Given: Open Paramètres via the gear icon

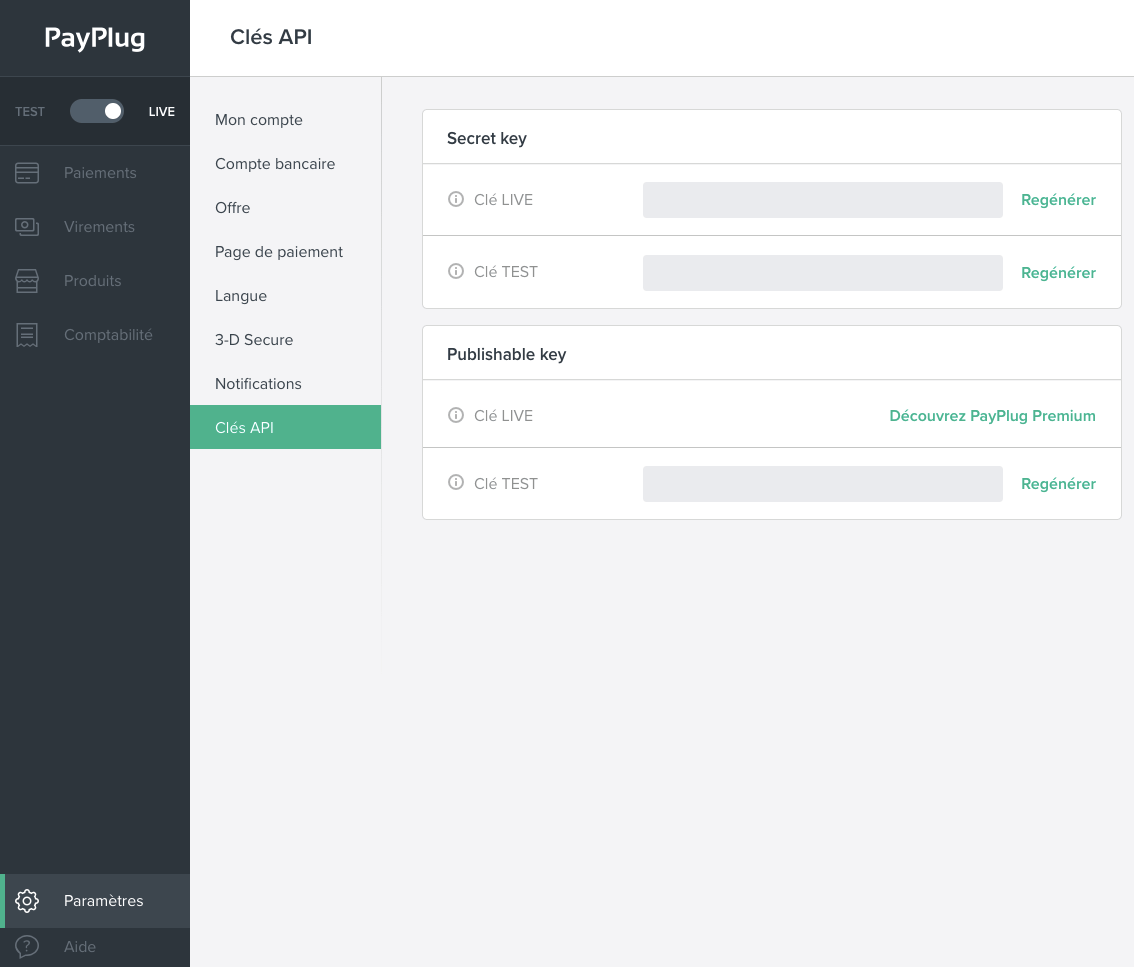Looking at the screenshot, I should pos(26,900).
